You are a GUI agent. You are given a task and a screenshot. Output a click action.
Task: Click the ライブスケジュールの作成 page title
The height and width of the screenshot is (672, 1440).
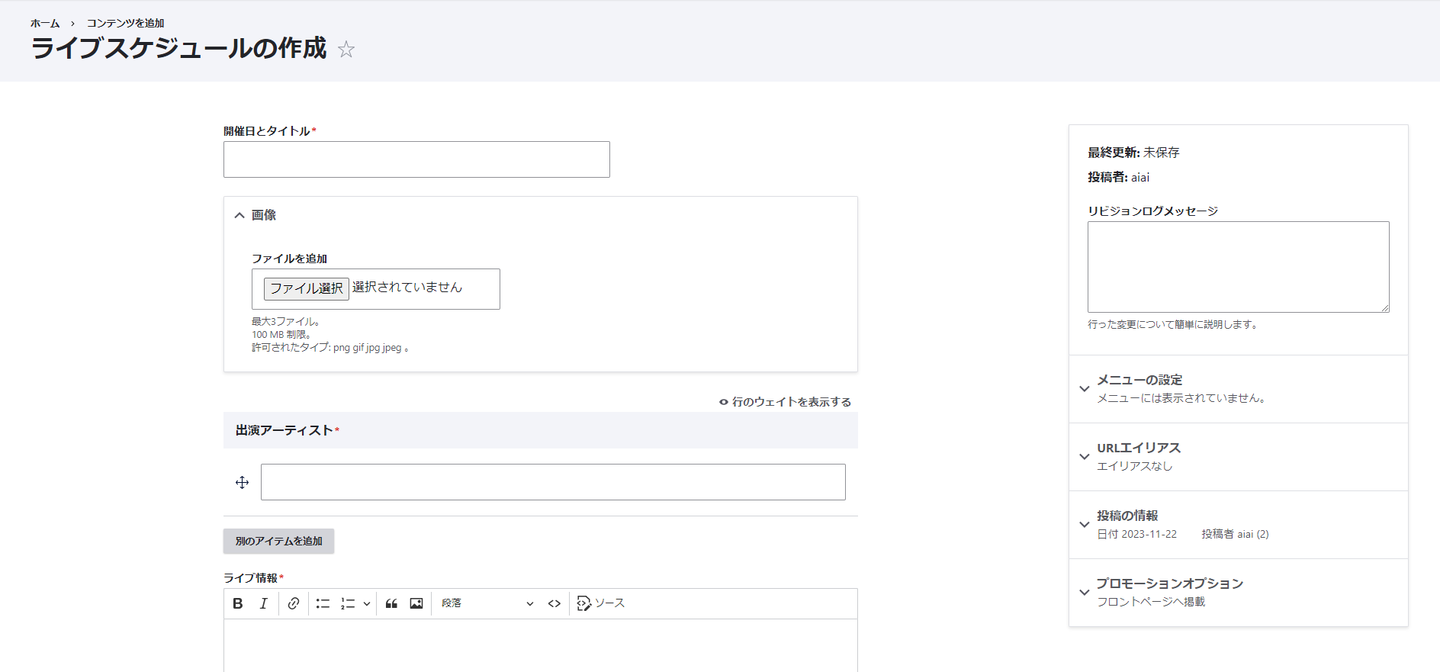click(x=179, y=48)
